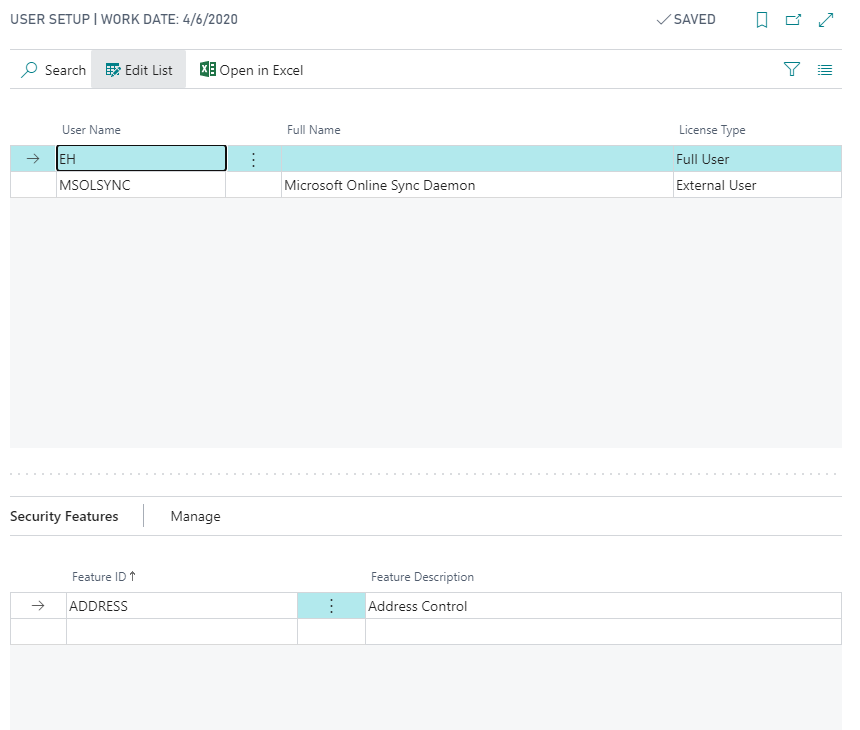Select the EH row arrow indicator
This screenshot has height=730, width=860.
[33, 159]
